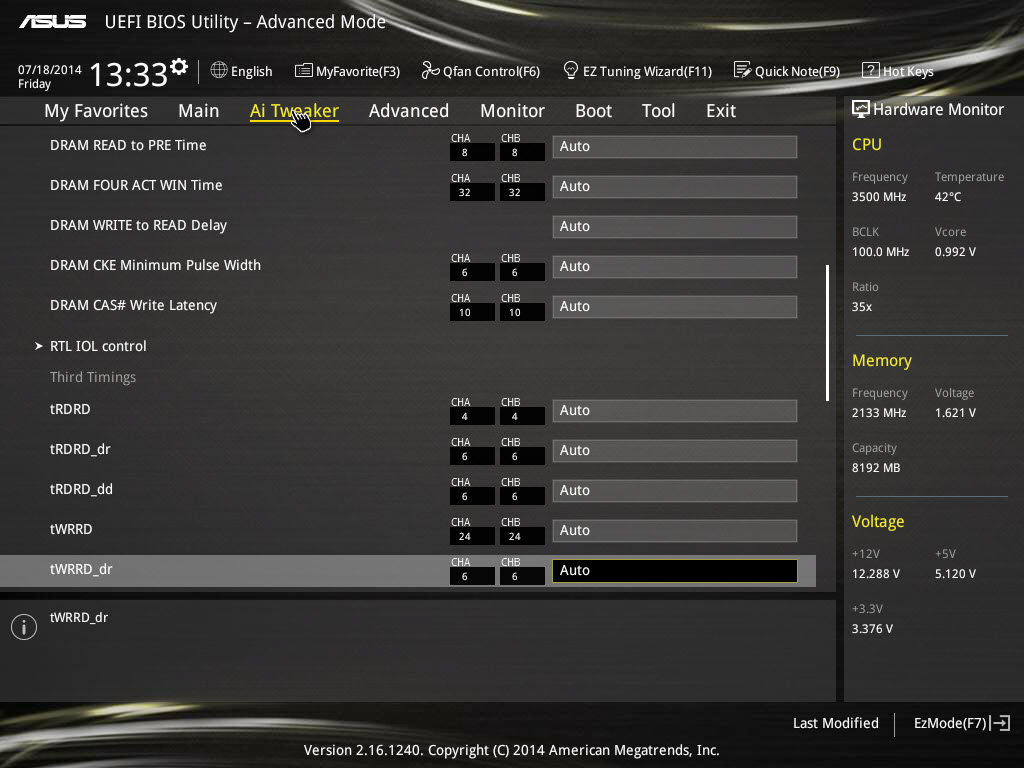The image size is (1024, 768).
Task: Click the highlighted tWRRD_dr Auto input field
Action: click(x=675, y=570)
